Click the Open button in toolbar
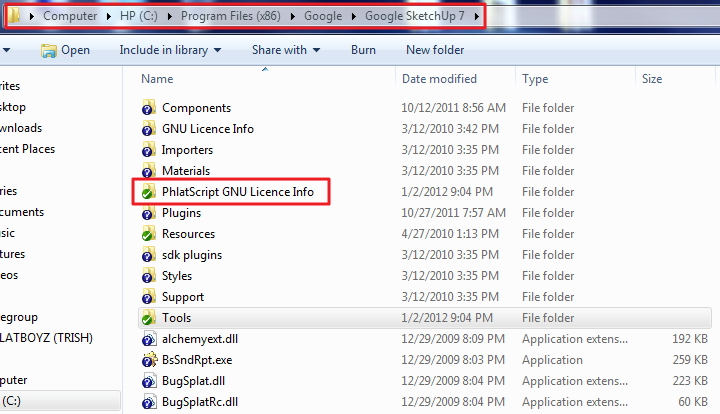This screenshot has width=720, height=414. 66,50
